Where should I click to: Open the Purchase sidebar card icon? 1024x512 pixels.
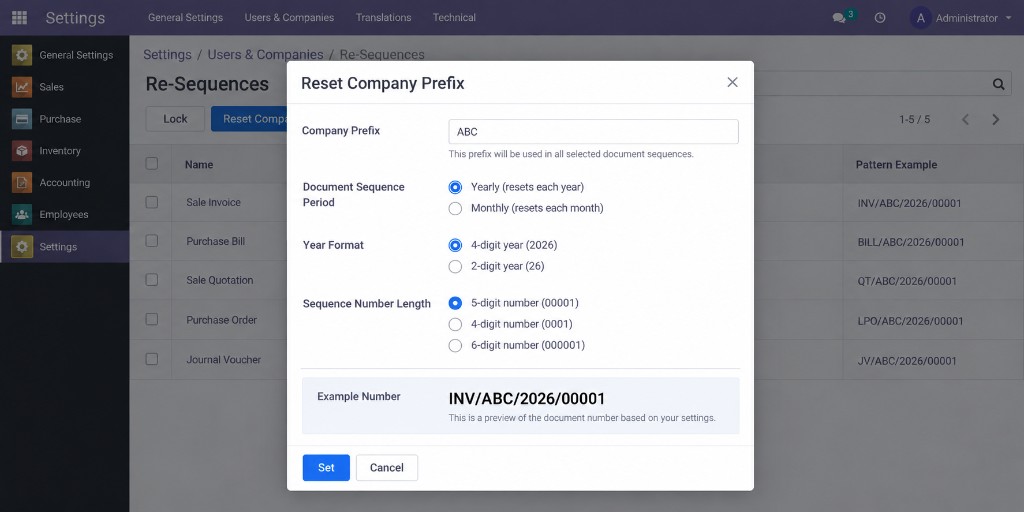[x=22, y=119]
